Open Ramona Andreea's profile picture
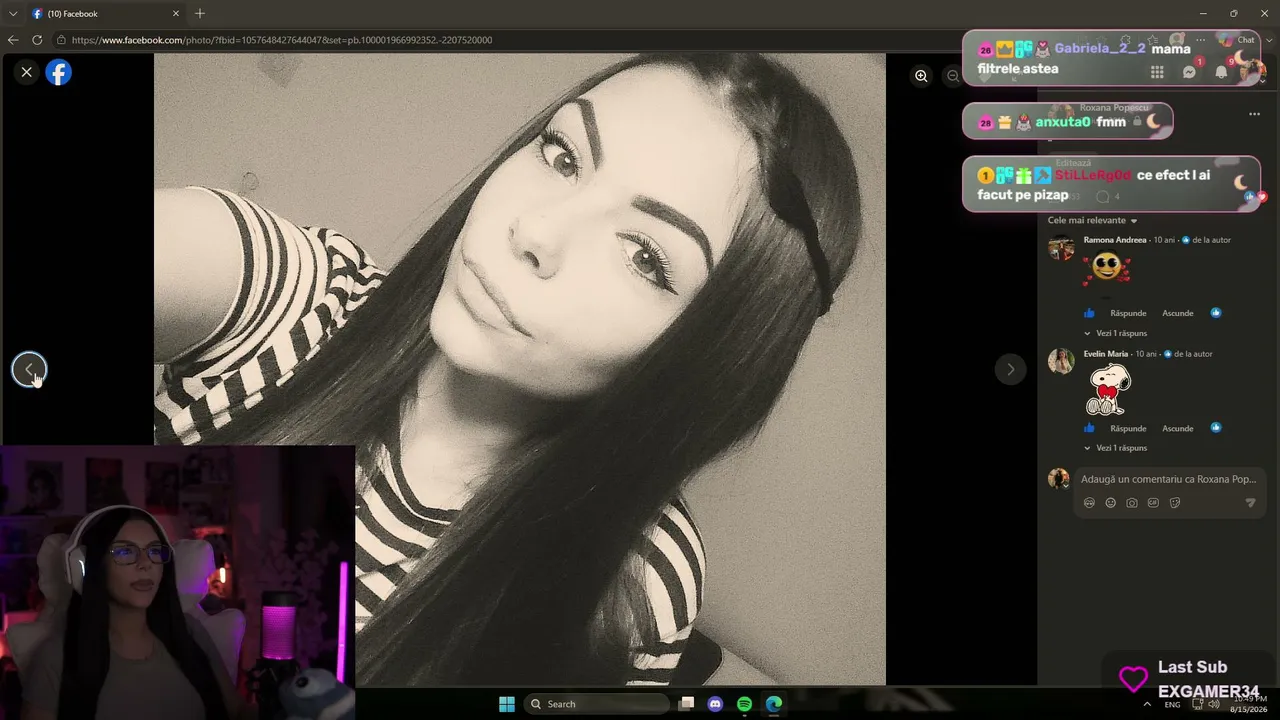This screenshot has width=1280, height=720. tap(1061, 246)
